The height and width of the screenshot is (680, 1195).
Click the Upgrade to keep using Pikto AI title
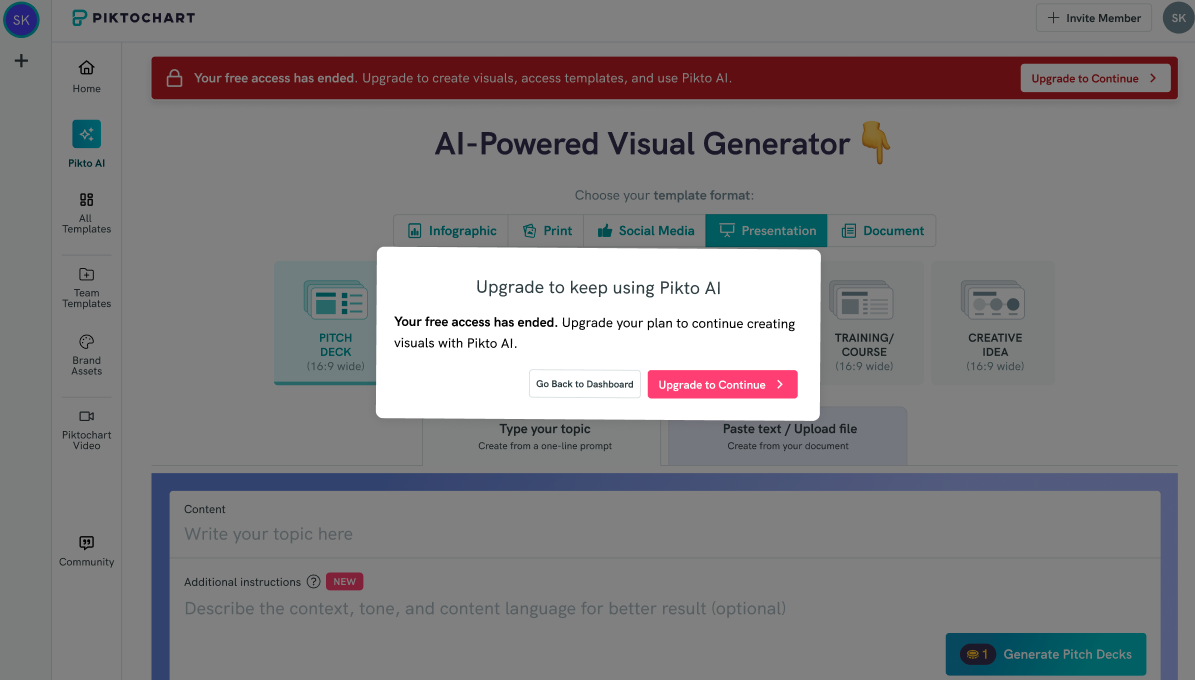pyautogui.click(x=598, y=288)
